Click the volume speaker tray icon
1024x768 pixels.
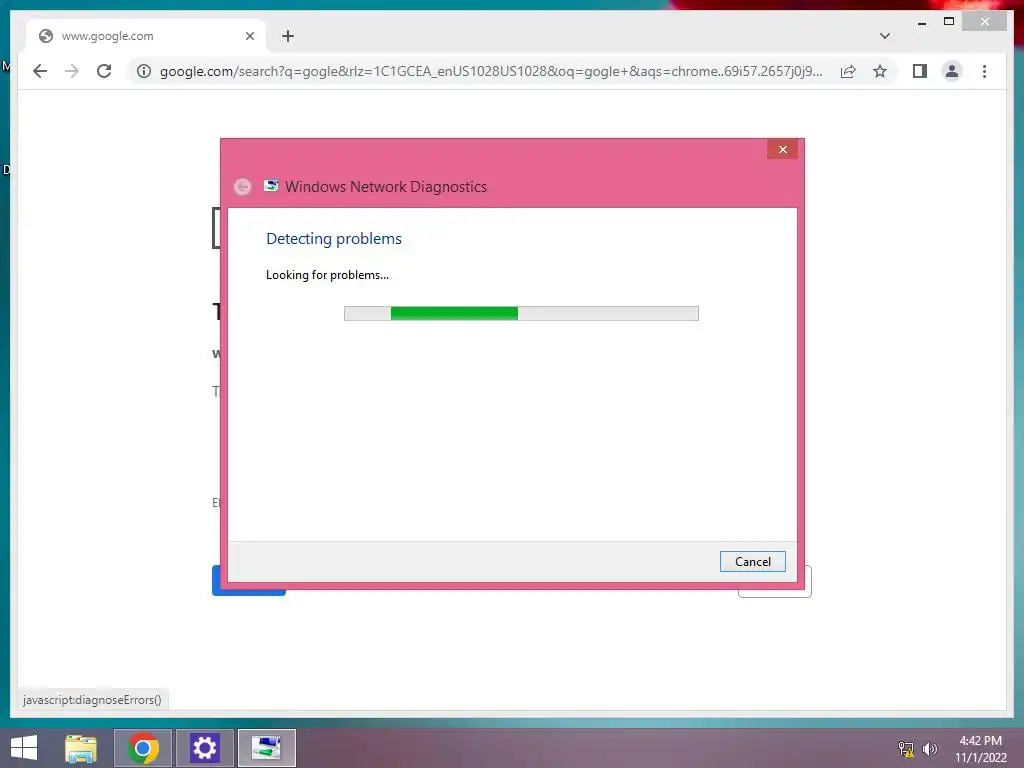click(x=929, y=749)
